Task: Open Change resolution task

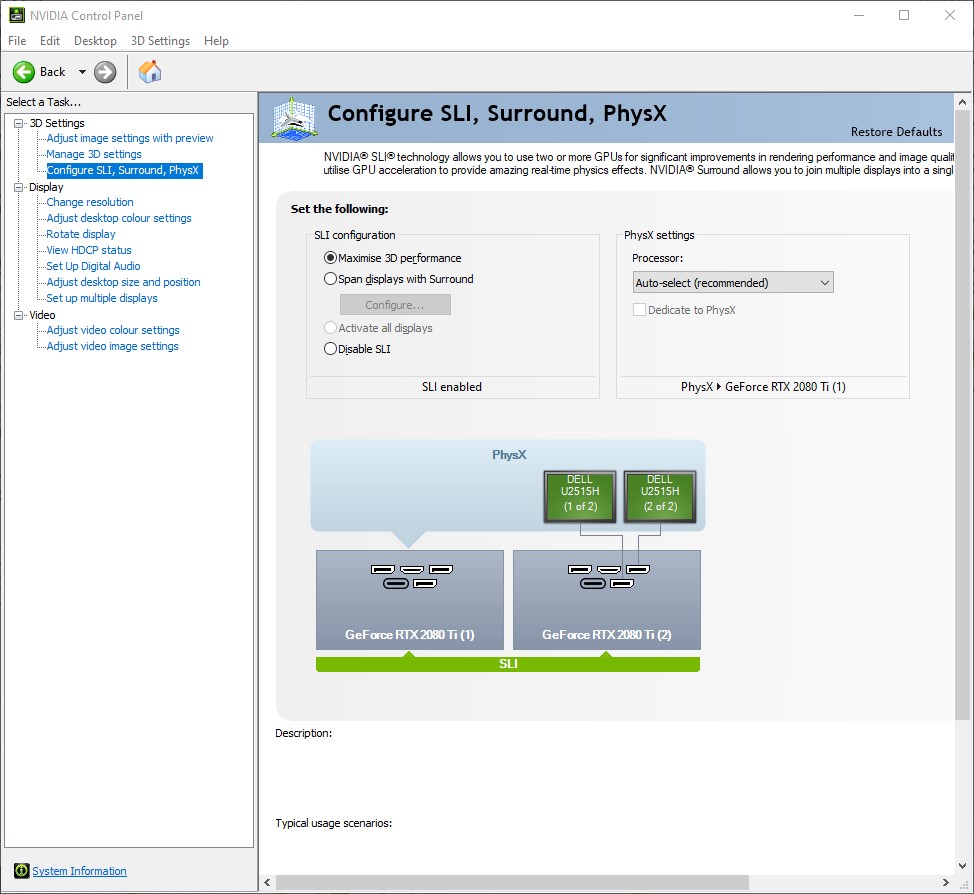Action: coord(90,202)
